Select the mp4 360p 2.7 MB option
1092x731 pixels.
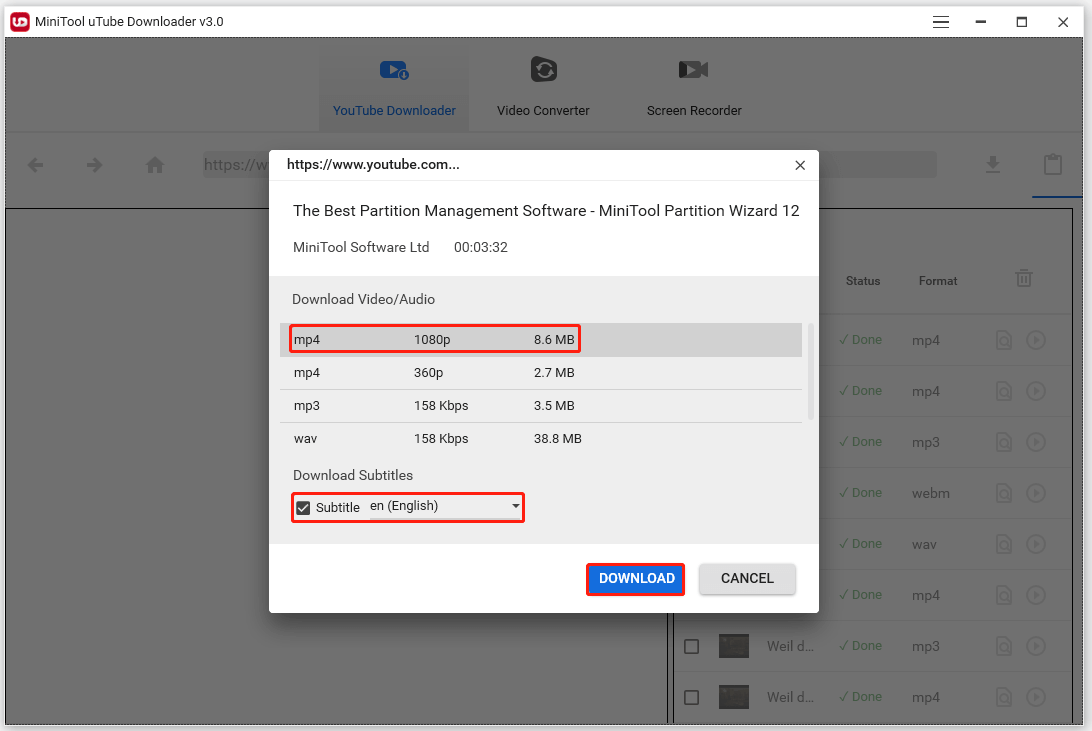click(x=540, y=372)
